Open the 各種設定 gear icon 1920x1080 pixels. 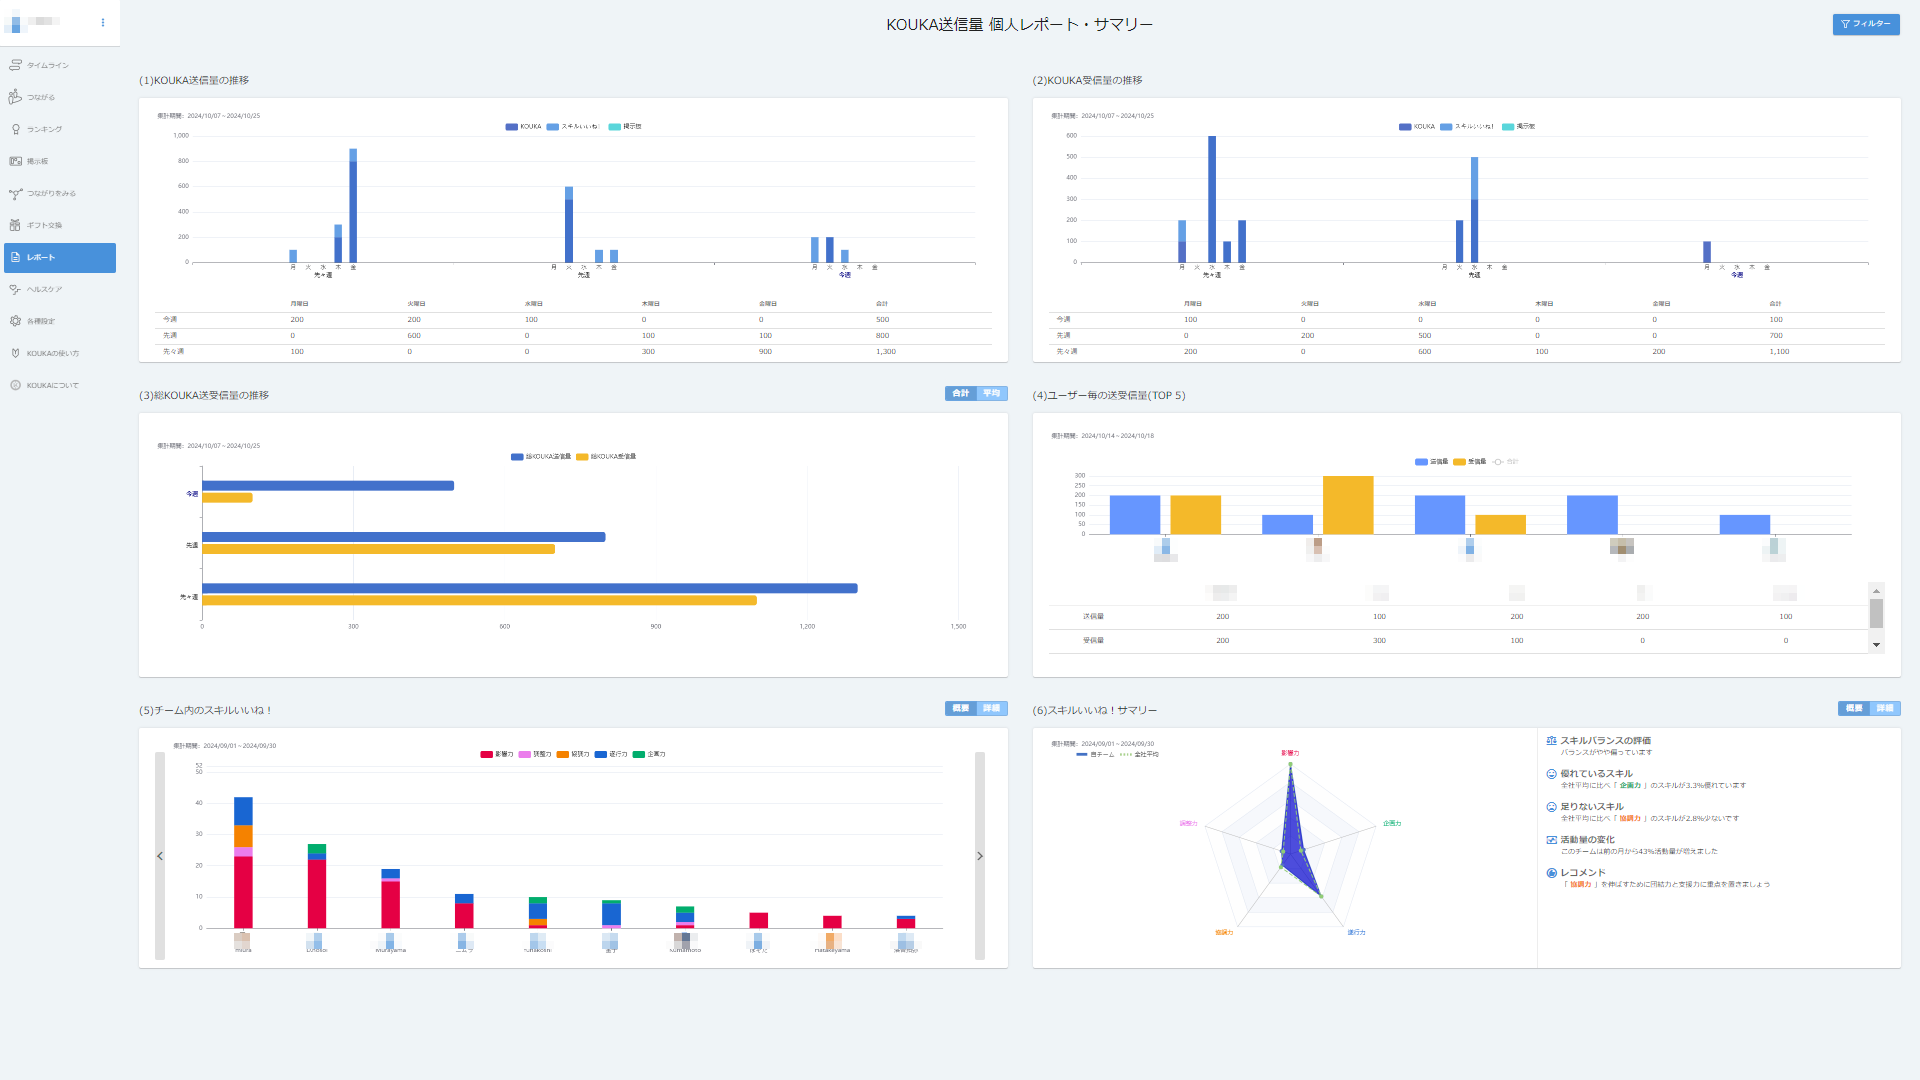coord(15,321)
